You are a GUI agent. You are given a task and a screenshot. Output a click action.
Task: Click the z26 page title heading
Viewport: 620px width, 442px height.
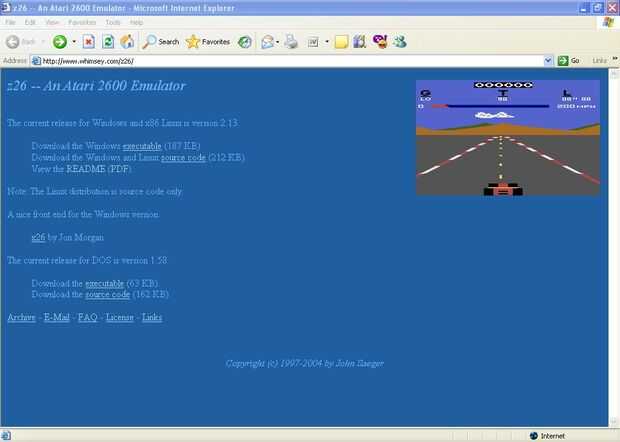96,86
